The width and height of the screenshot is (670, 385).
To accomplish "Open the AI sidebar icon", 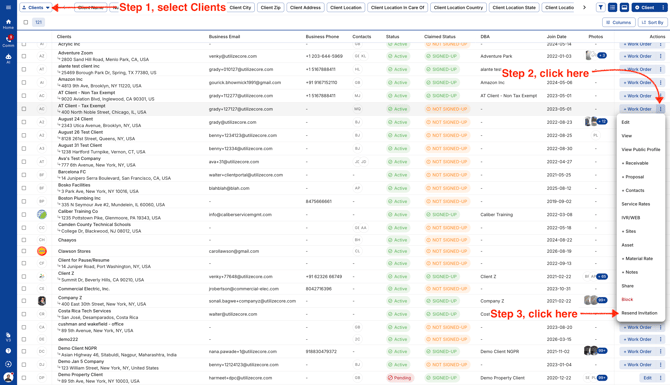I will [8, 59].
